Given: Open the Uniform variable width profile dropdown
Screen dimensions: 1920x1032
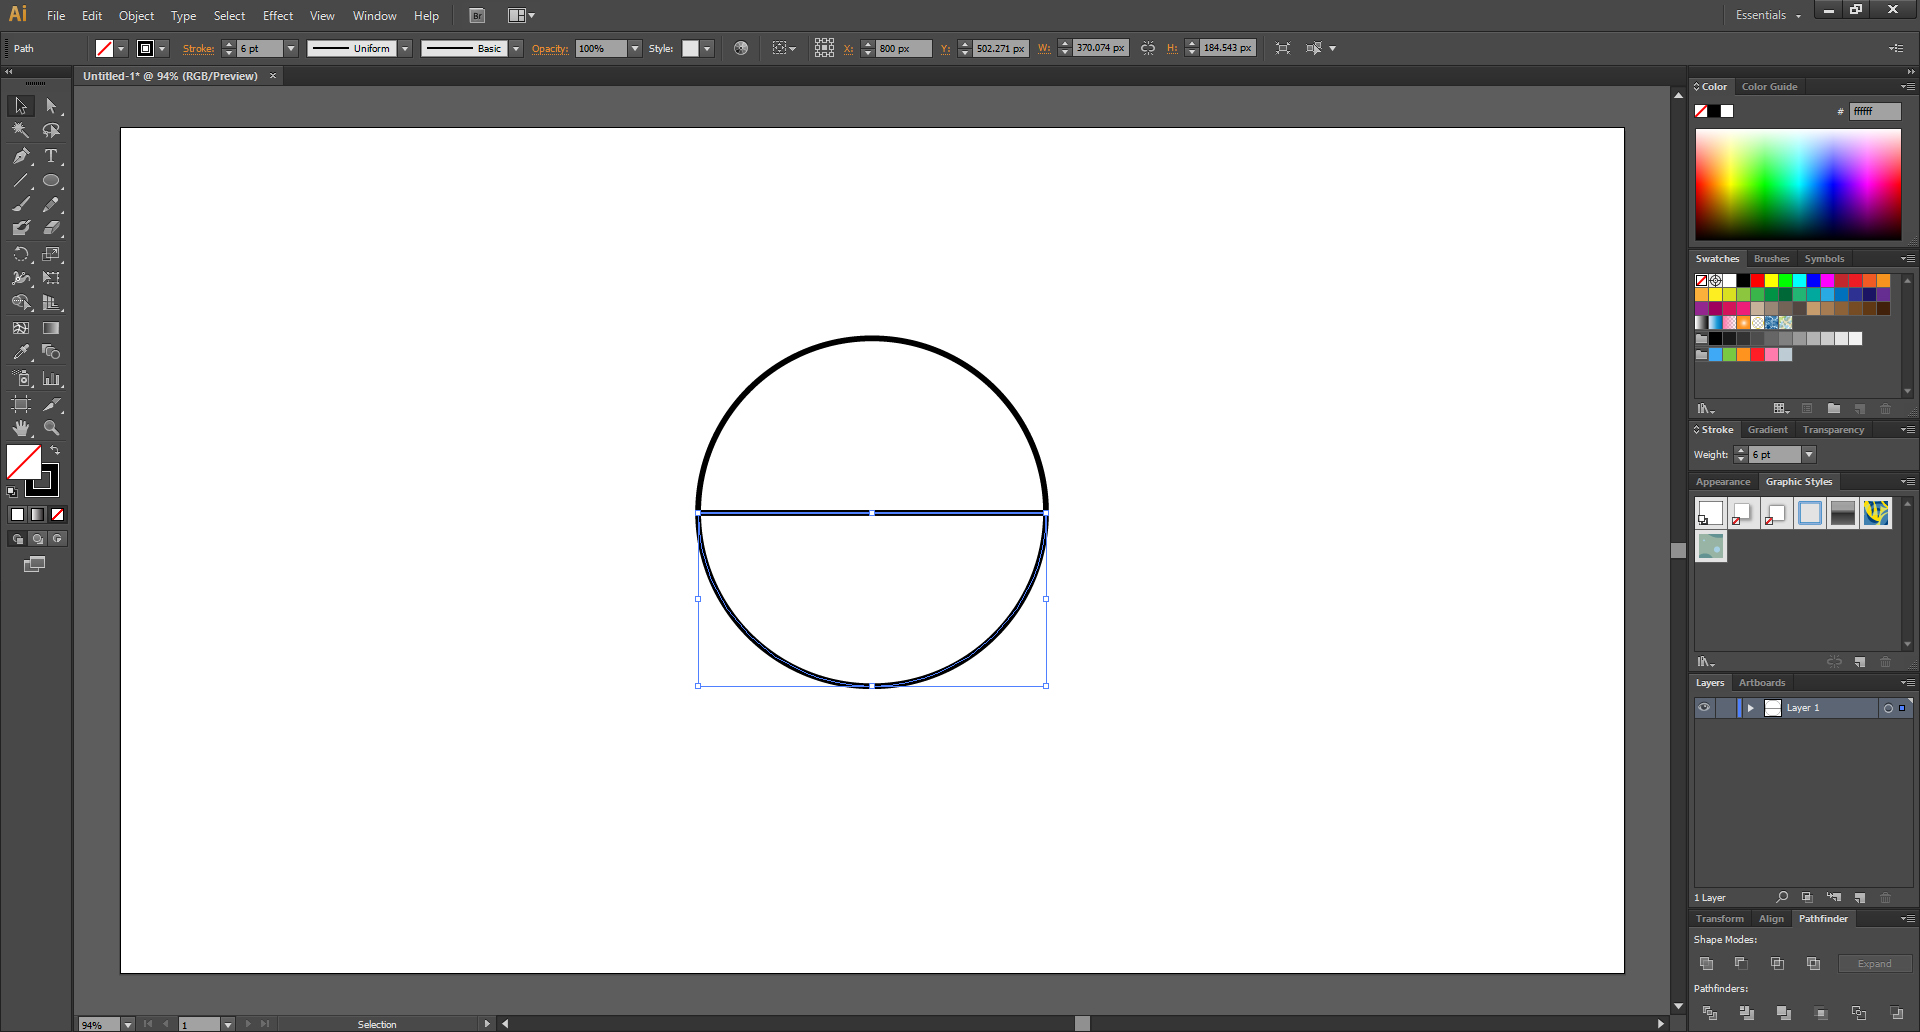Looking at the screenshot, I should 405,48.
